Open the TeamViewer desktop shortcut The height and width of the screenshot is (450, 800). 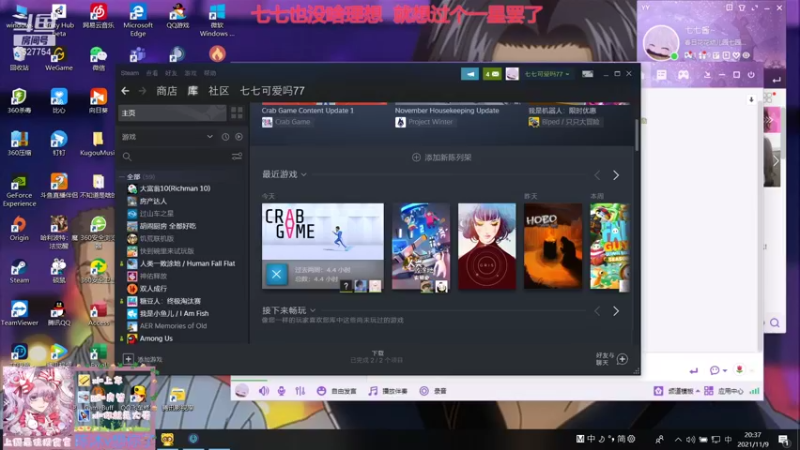coord(19,313)
